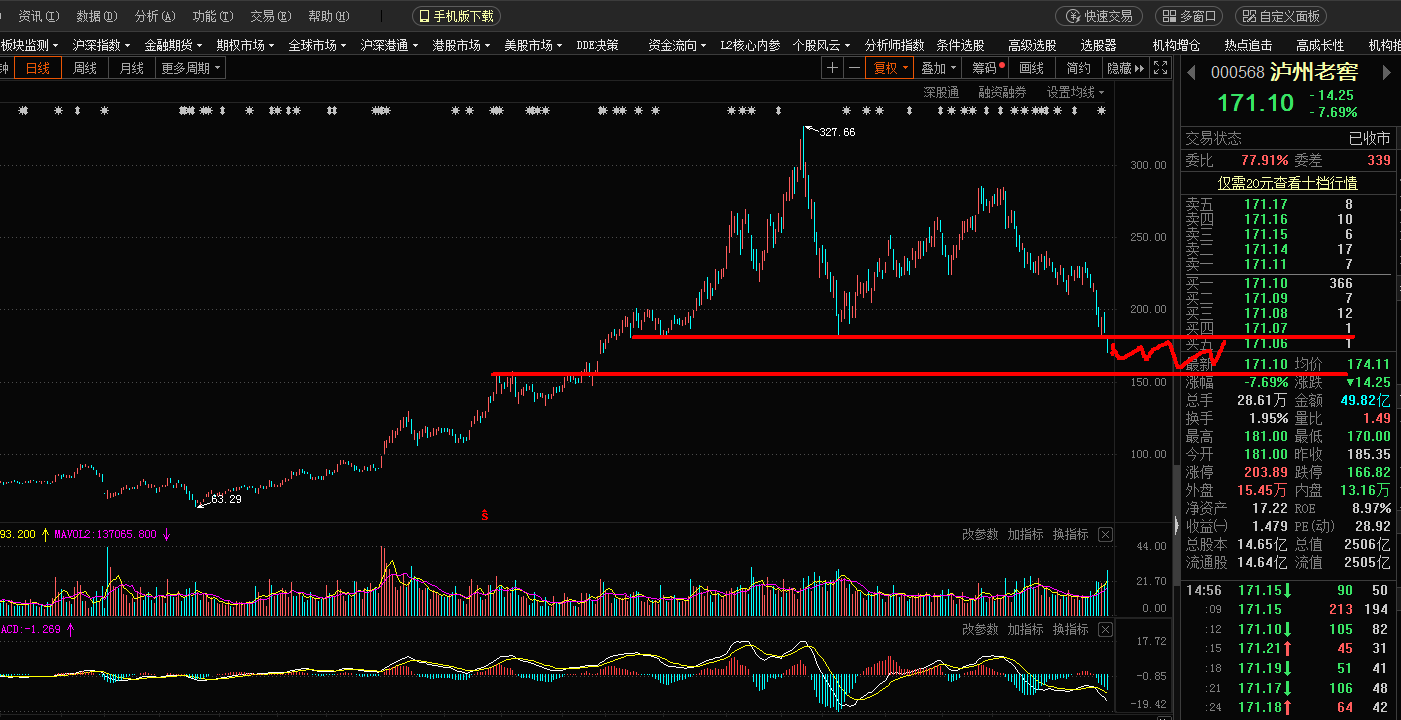The height and width of the screenshot is (720, 1401).
Task: Open 选股器 toolbar item
Action: tap(1098, 45)
